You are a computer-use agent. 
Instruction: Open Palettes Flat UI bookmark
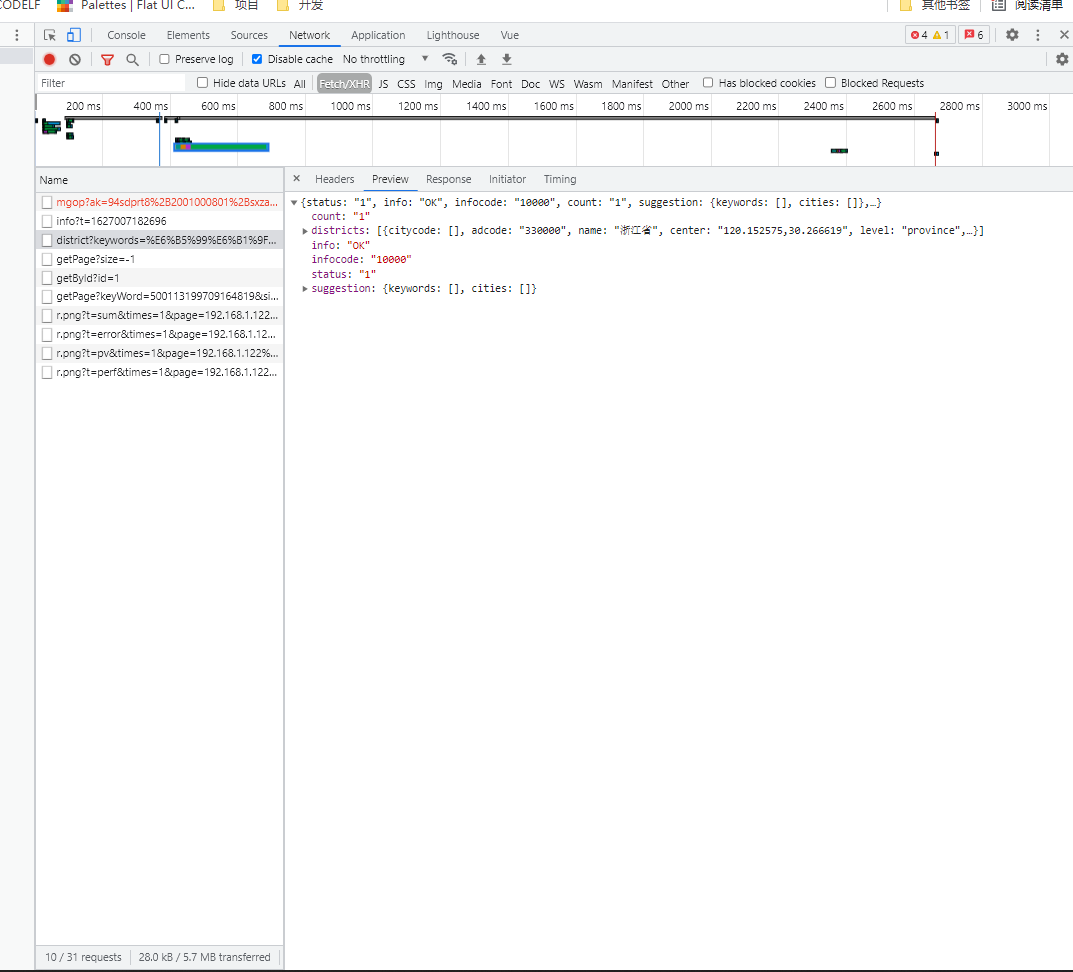[127, 5]
